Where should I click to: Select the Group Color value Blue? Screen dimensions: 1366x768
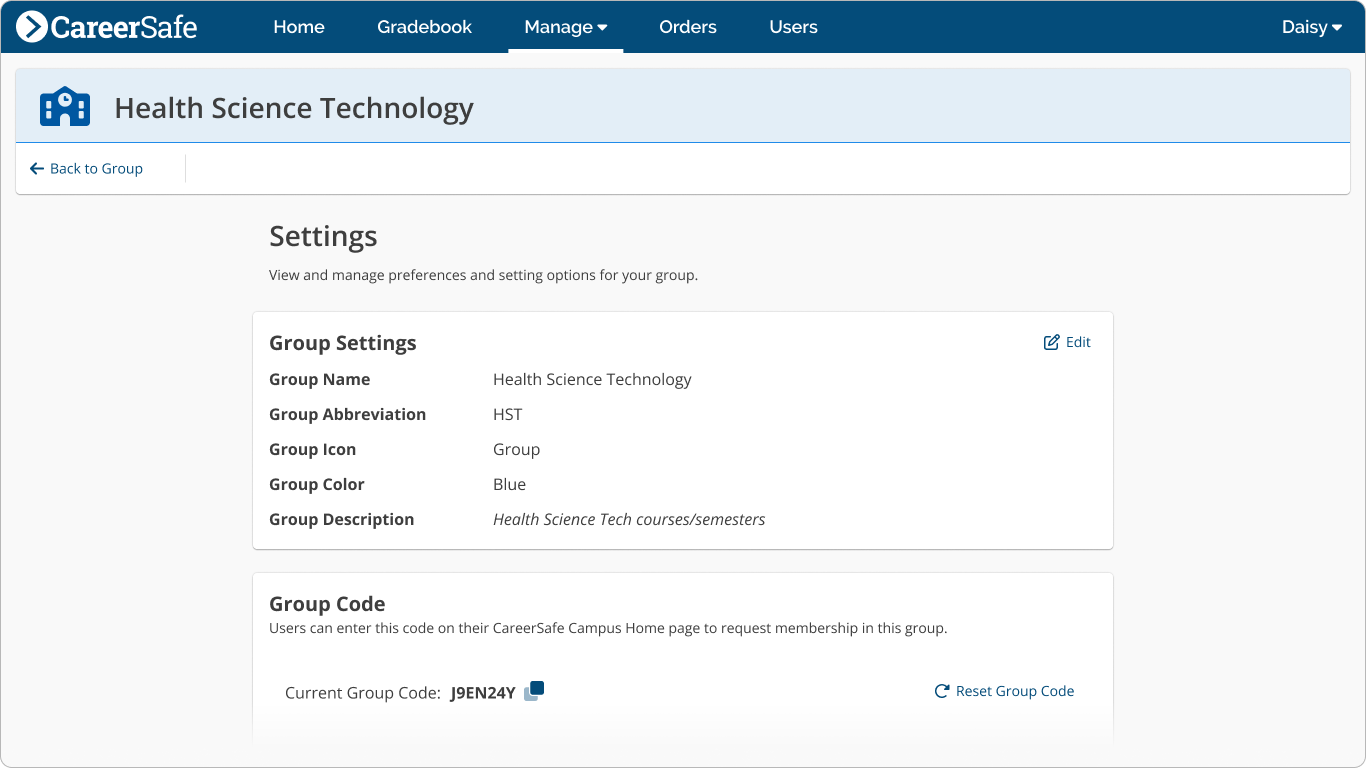[510, 484]
